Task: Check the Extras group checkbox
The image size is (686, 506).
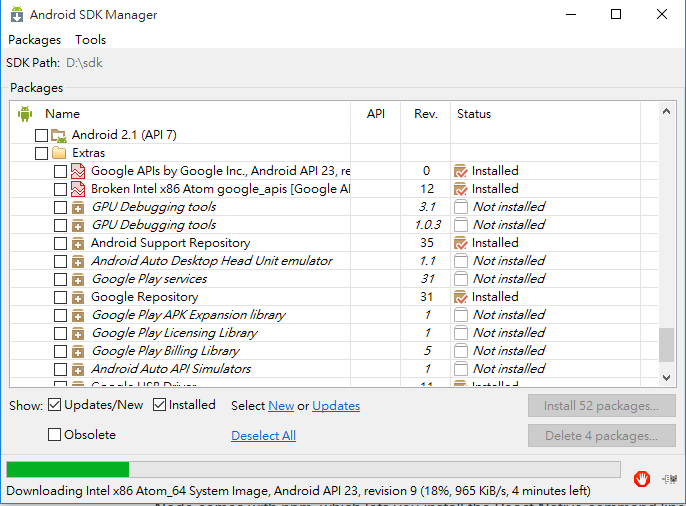Action: coord(41,153)
